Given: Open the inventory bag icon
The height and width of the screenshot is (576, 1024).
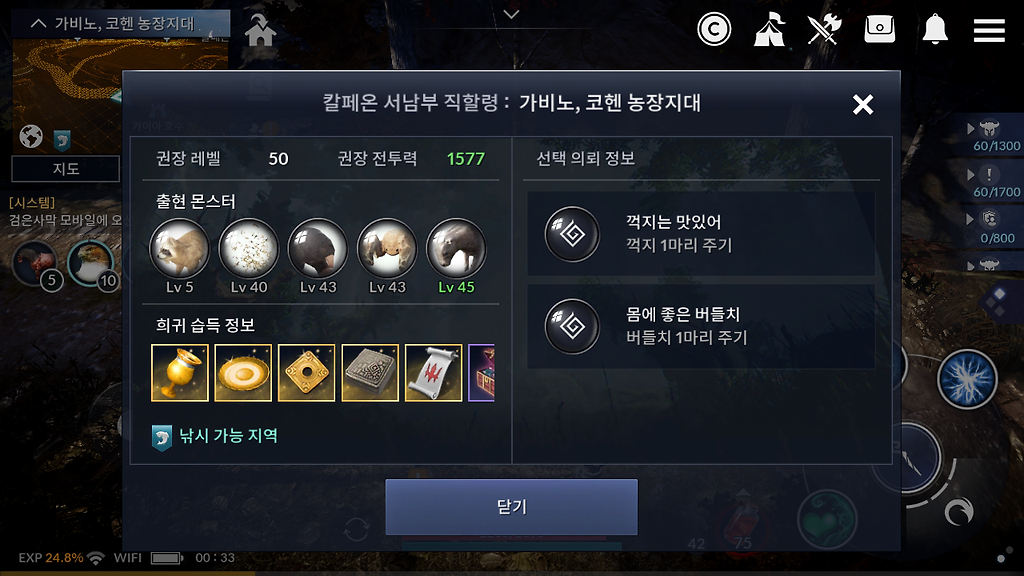Looking at the screenshot, I should [880, 29].
